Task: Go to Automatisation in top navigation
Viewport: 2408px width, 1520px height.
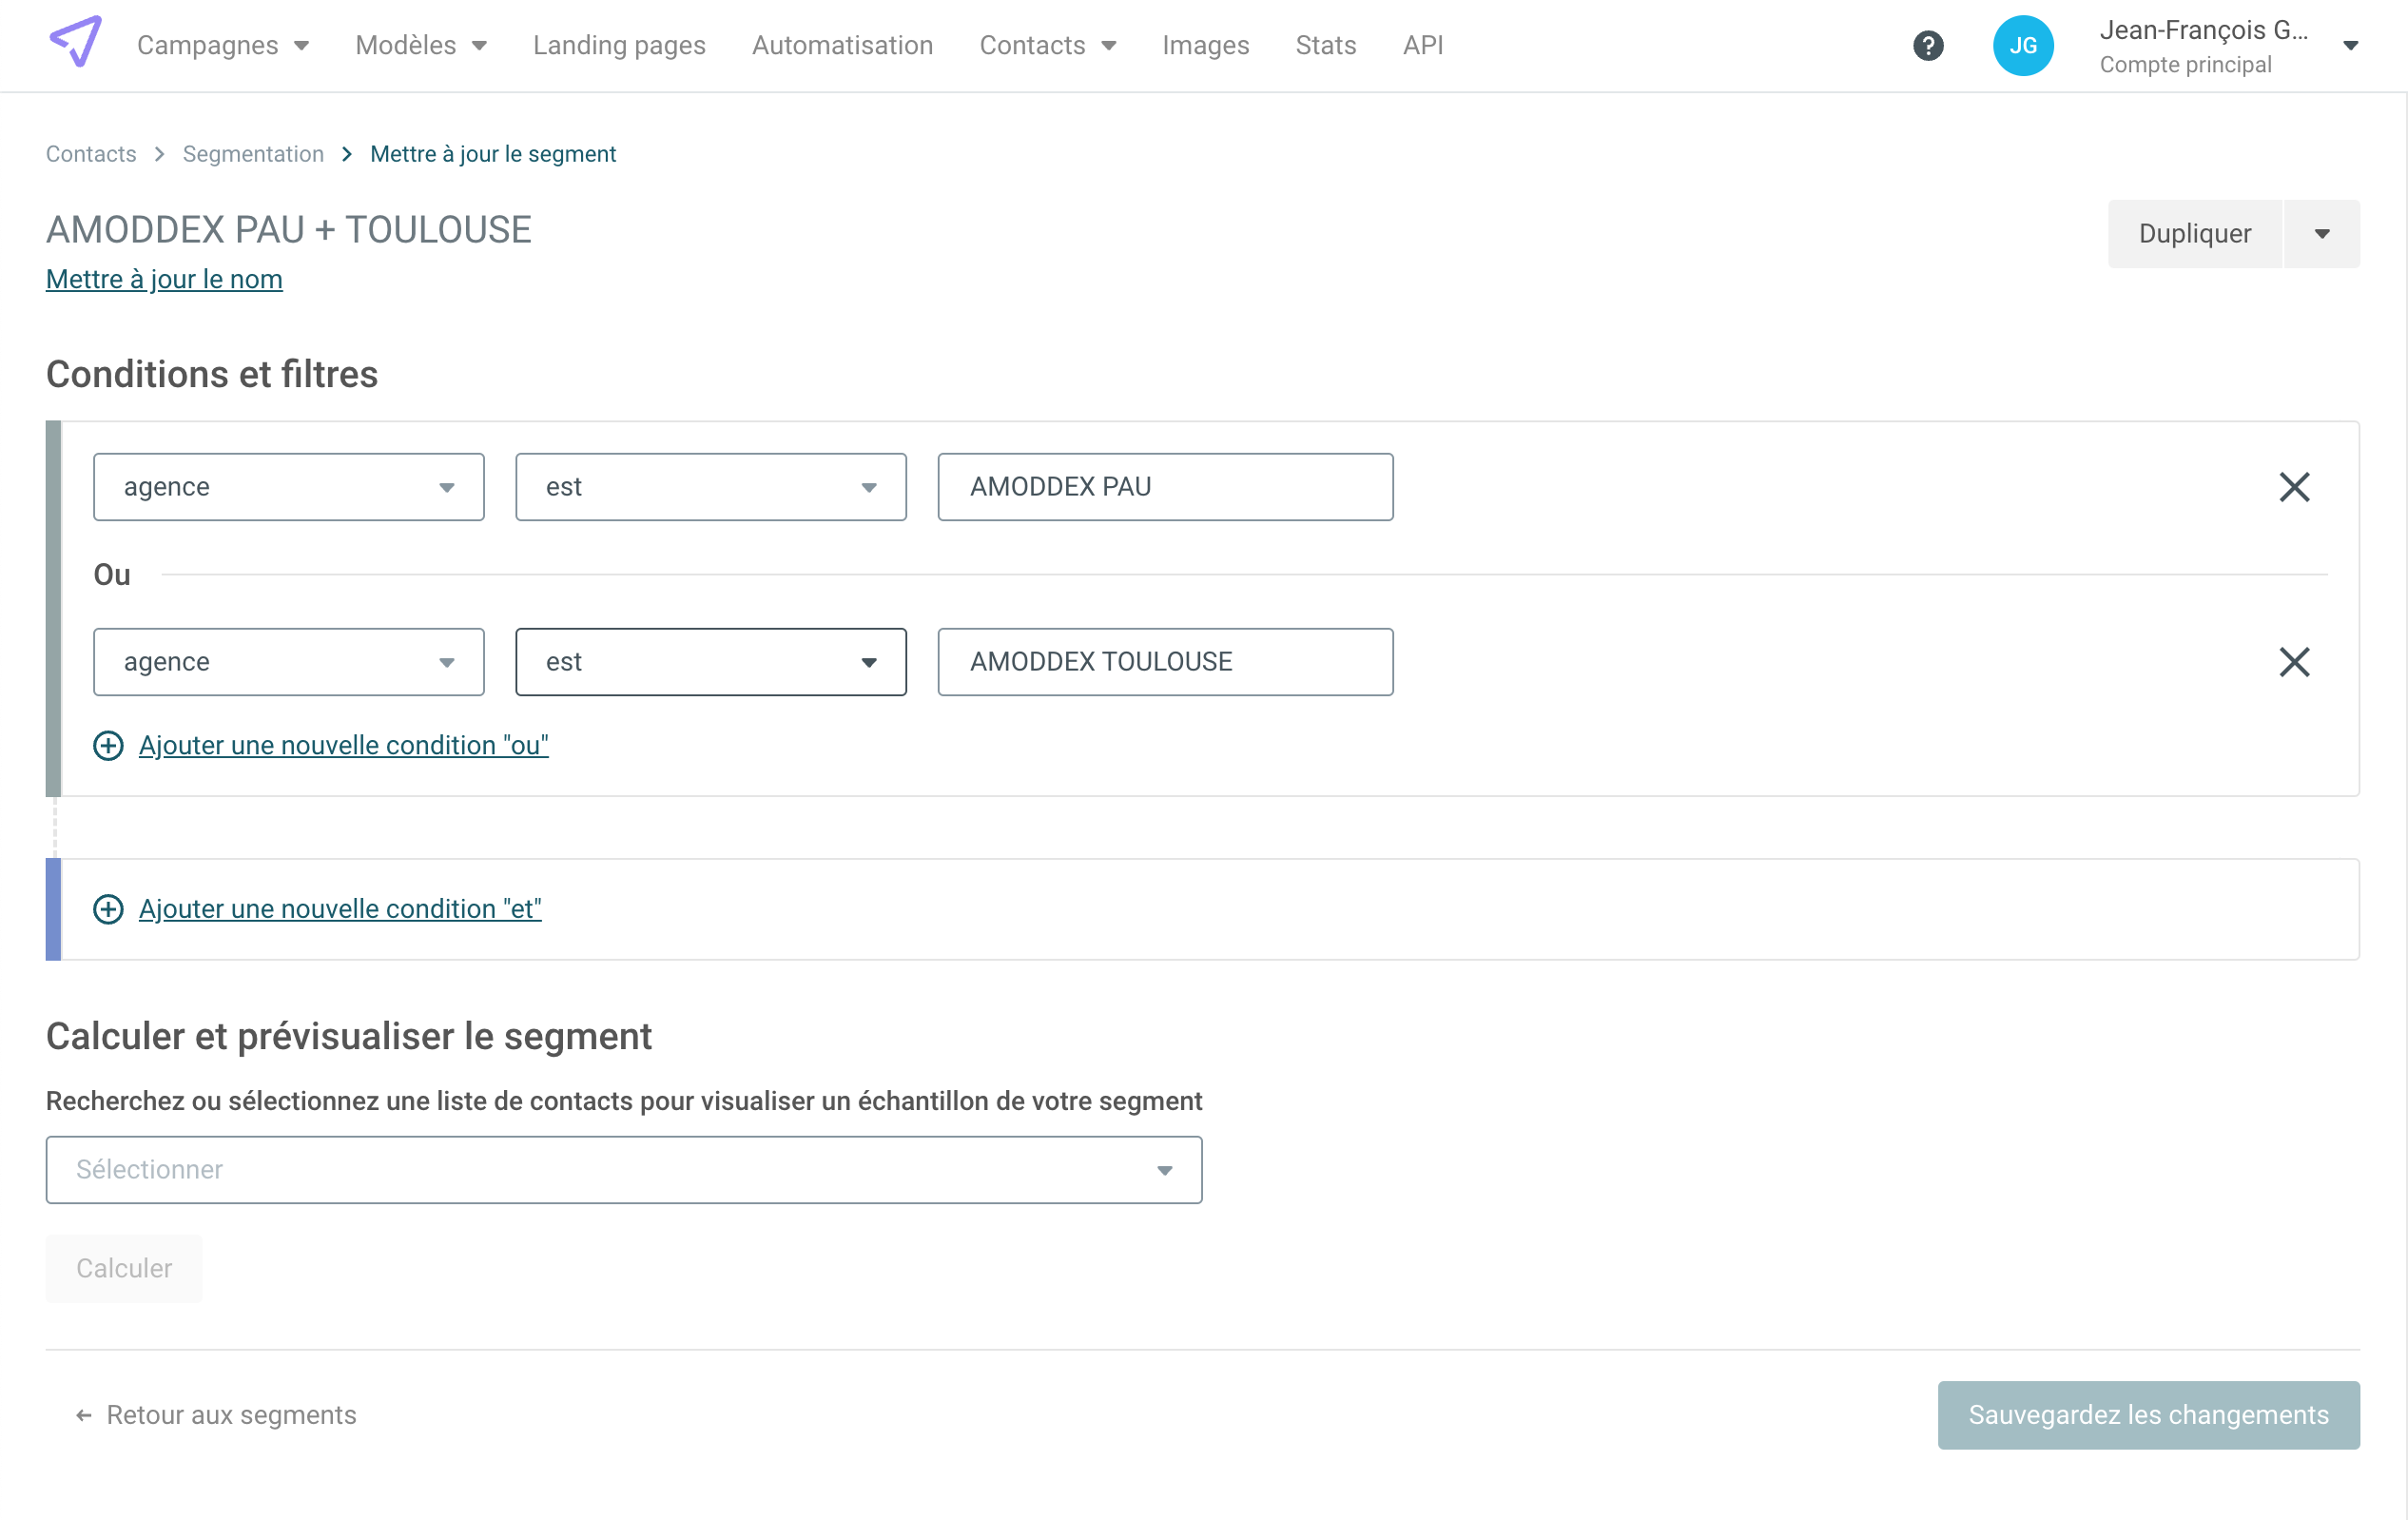Action: (842, 45)
